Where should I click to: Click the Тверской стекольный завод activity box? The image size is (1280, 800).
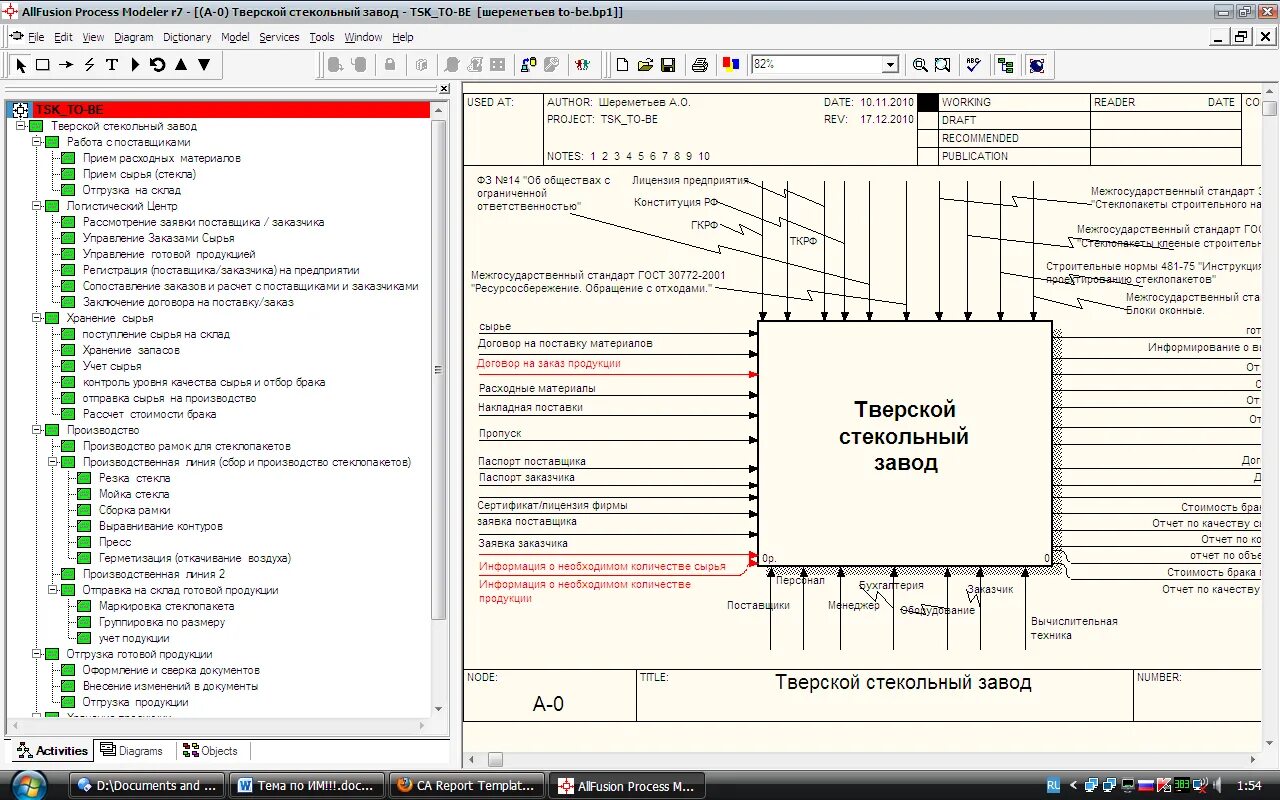[904, 443]
